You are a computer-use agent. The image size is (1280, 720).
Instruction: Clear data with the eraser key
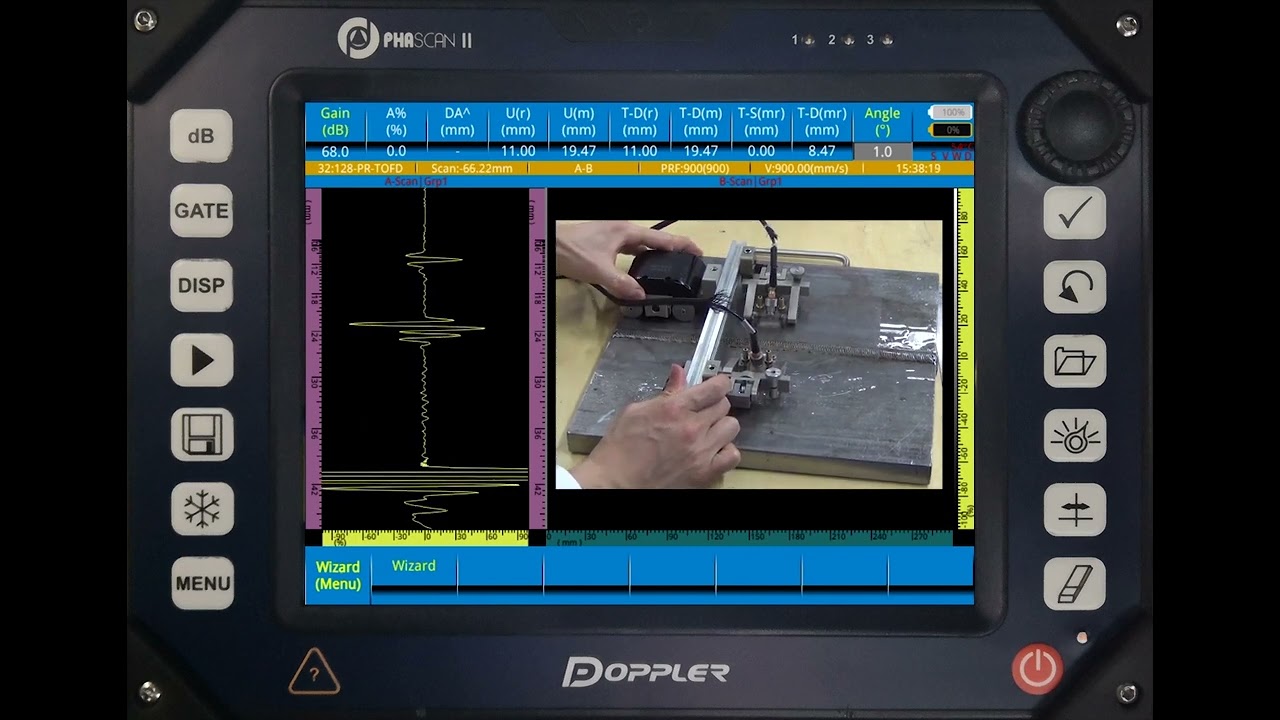(x=1075, y=584)
